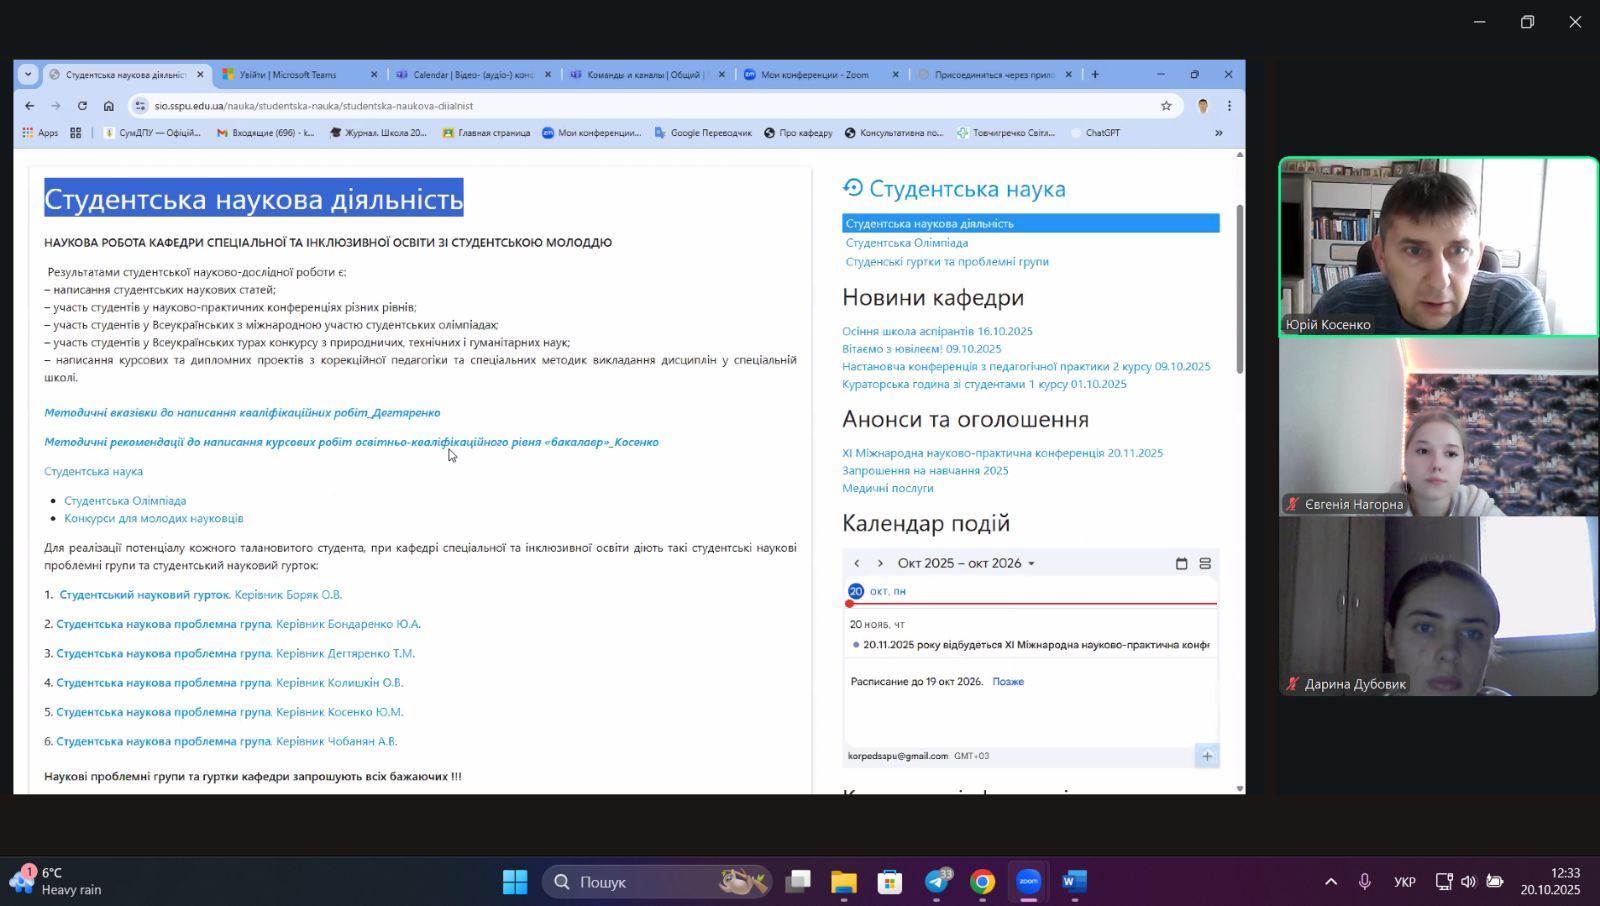Bookmark this page with the star icon
The height and width of the screenshot is (906, 1600).
tap(1166, 106)
